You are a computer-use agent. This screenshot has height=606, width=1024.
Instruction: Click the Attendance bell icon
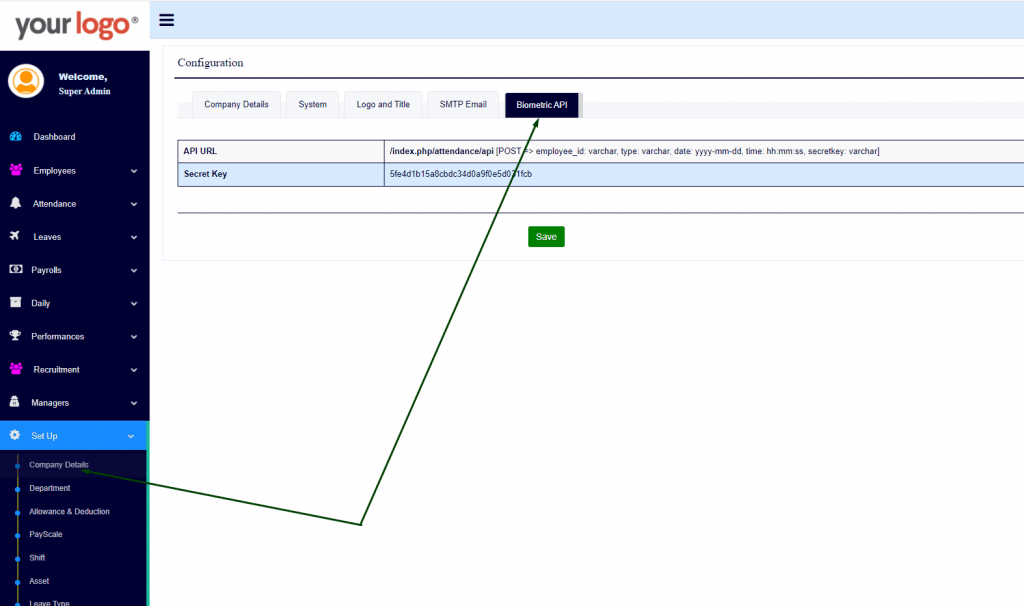[15, 203]
